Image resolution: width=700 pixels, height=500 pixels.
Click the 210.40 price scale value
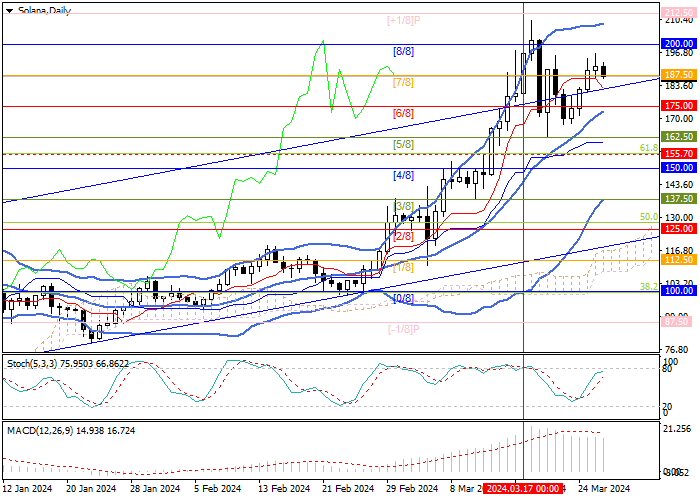[x=679, y=21]
